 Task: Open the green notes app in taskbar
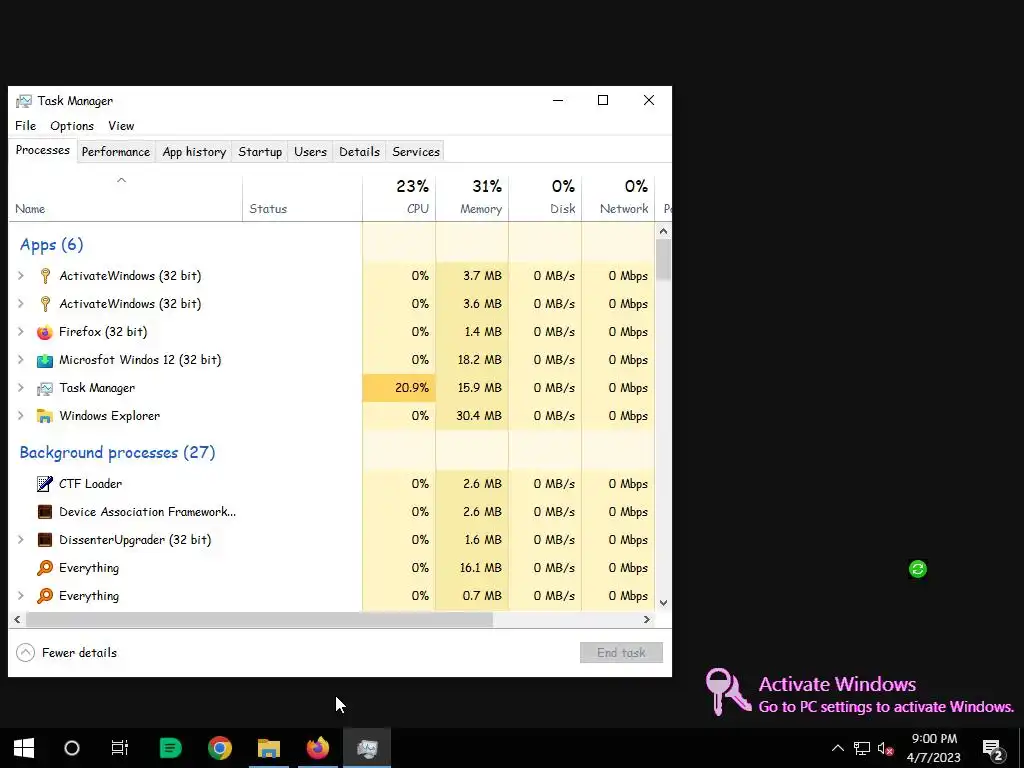coord(170,748)
